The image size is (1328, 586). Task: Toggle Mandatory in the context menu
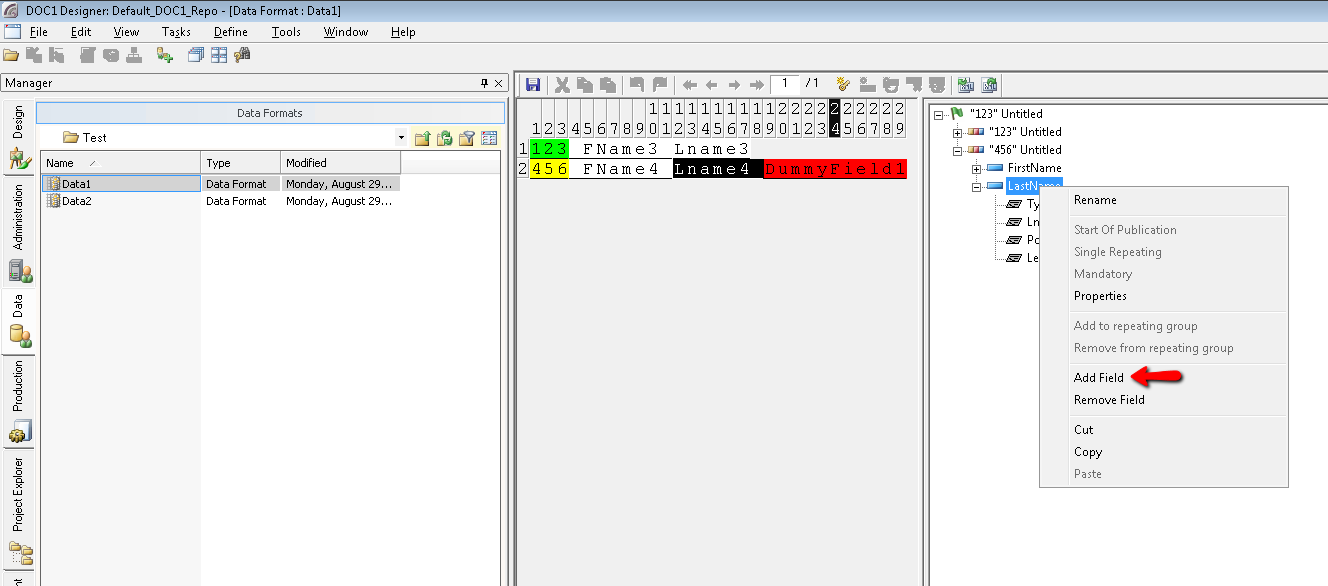pos(1103,273)
